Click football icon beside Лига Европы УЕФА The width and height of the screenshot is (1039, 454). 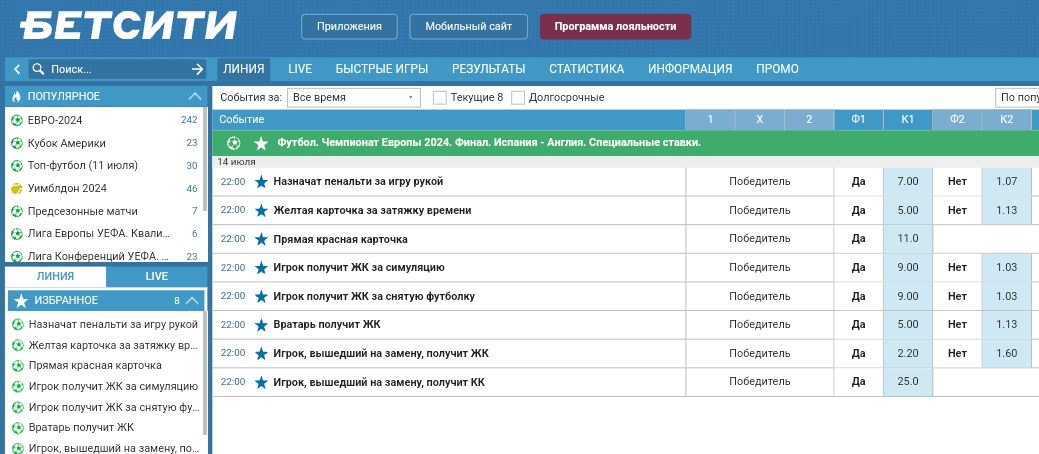point(17,234)
